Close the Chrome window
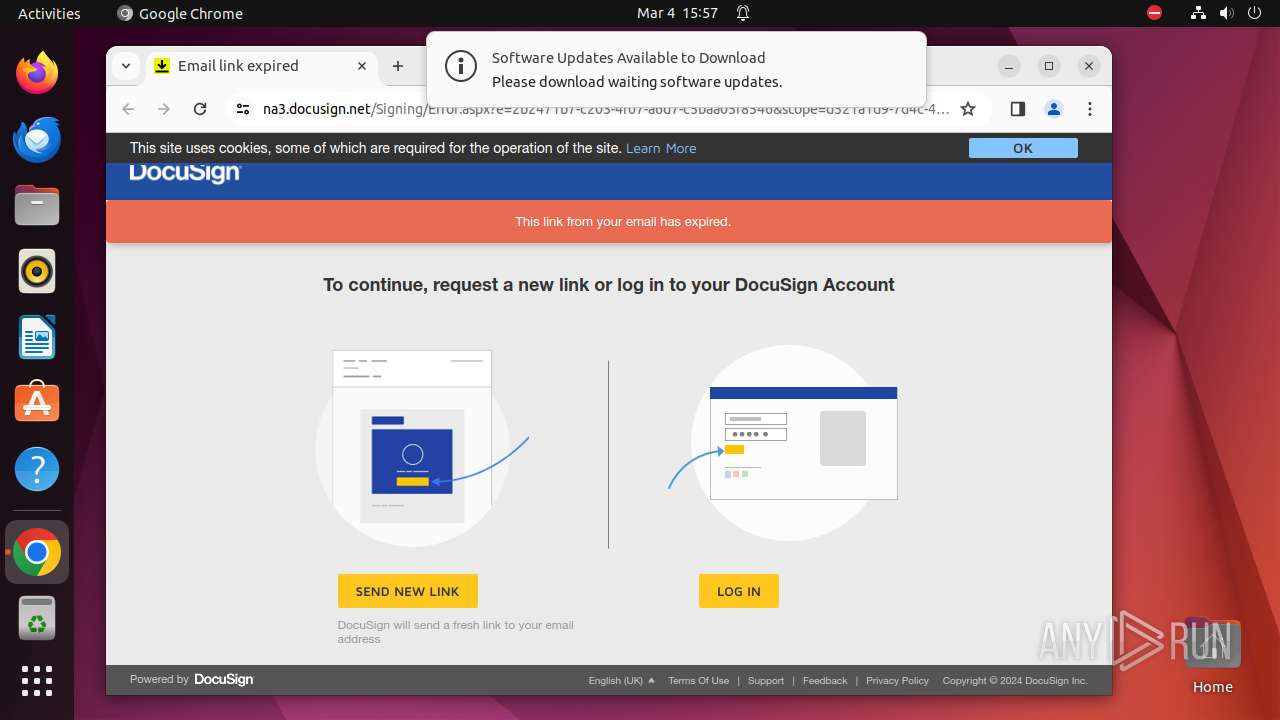This screenshot has width=1280, height=720. (1089, 66)
